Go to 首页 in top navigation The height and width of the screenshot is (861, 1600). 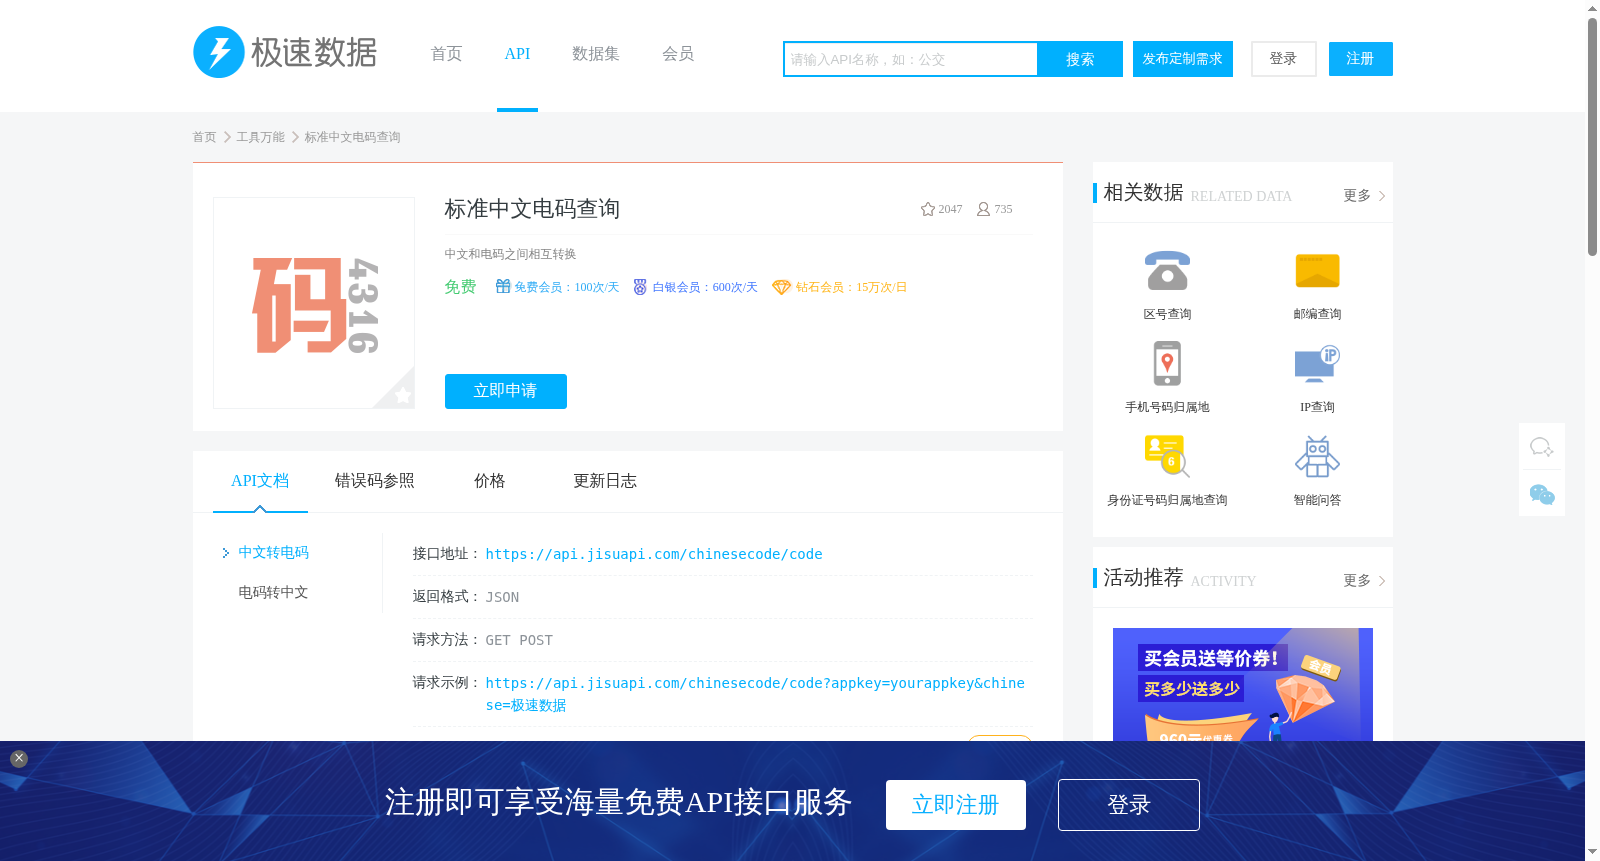446,54
